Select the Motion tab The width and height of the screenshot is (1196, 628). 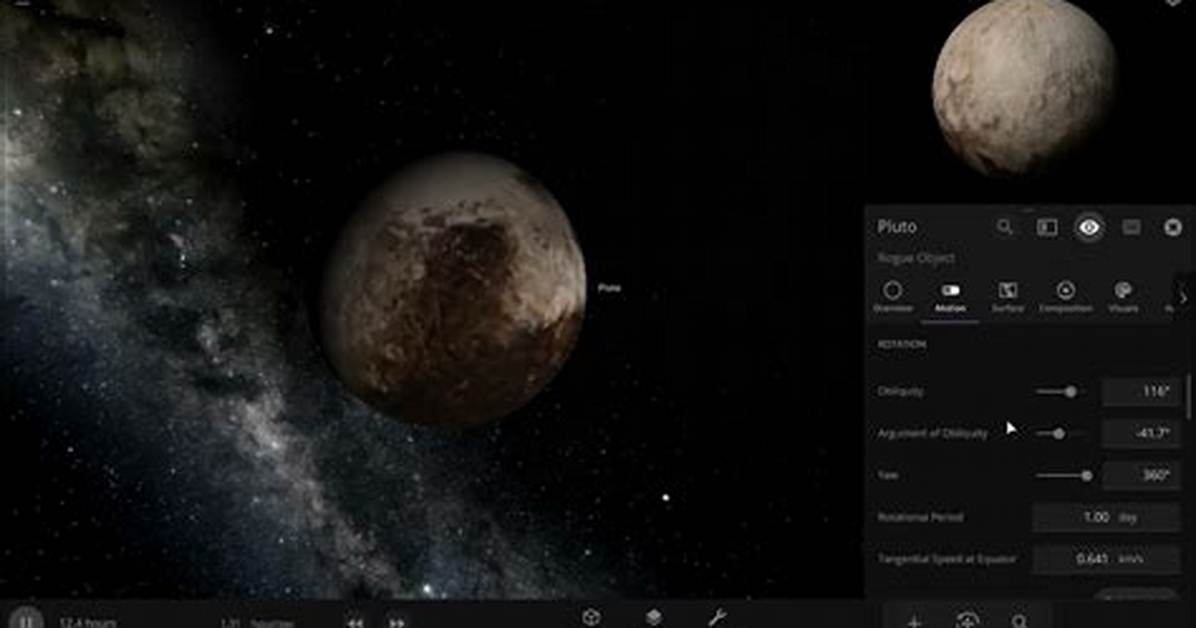click(x=950, y=296)
